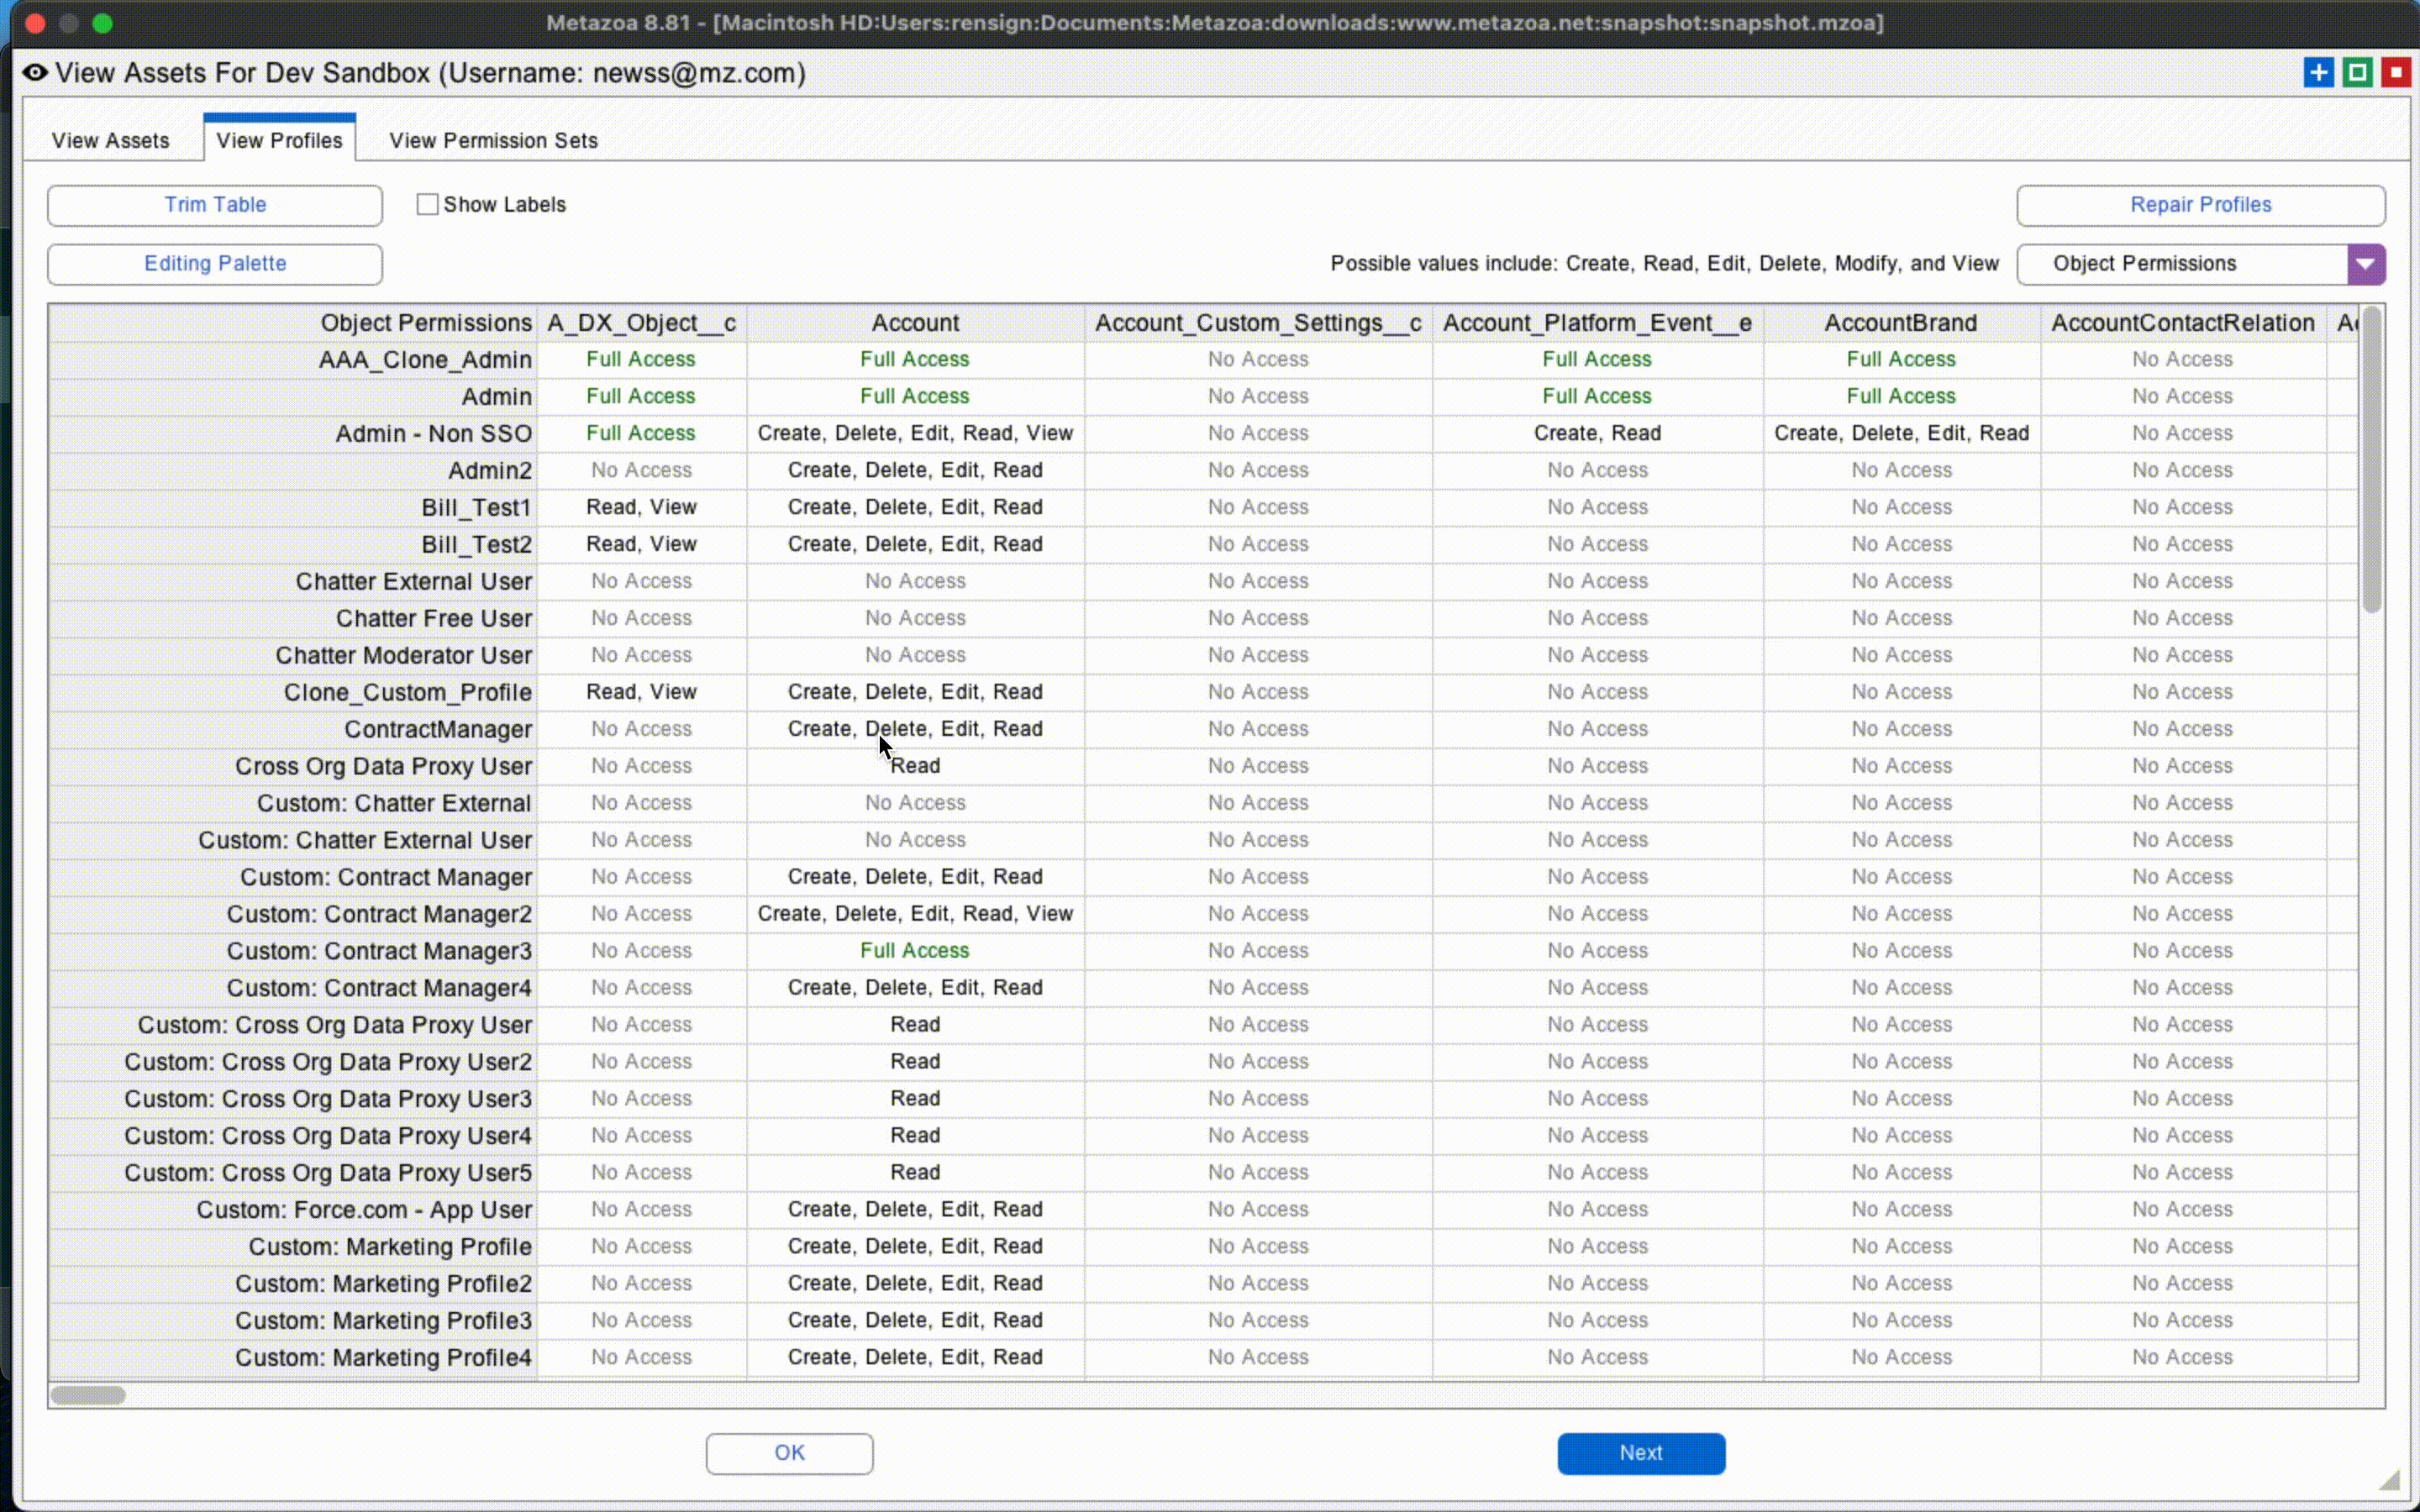
Task: Select Custom: Force.com - App User row
Action: point(364,1210)
